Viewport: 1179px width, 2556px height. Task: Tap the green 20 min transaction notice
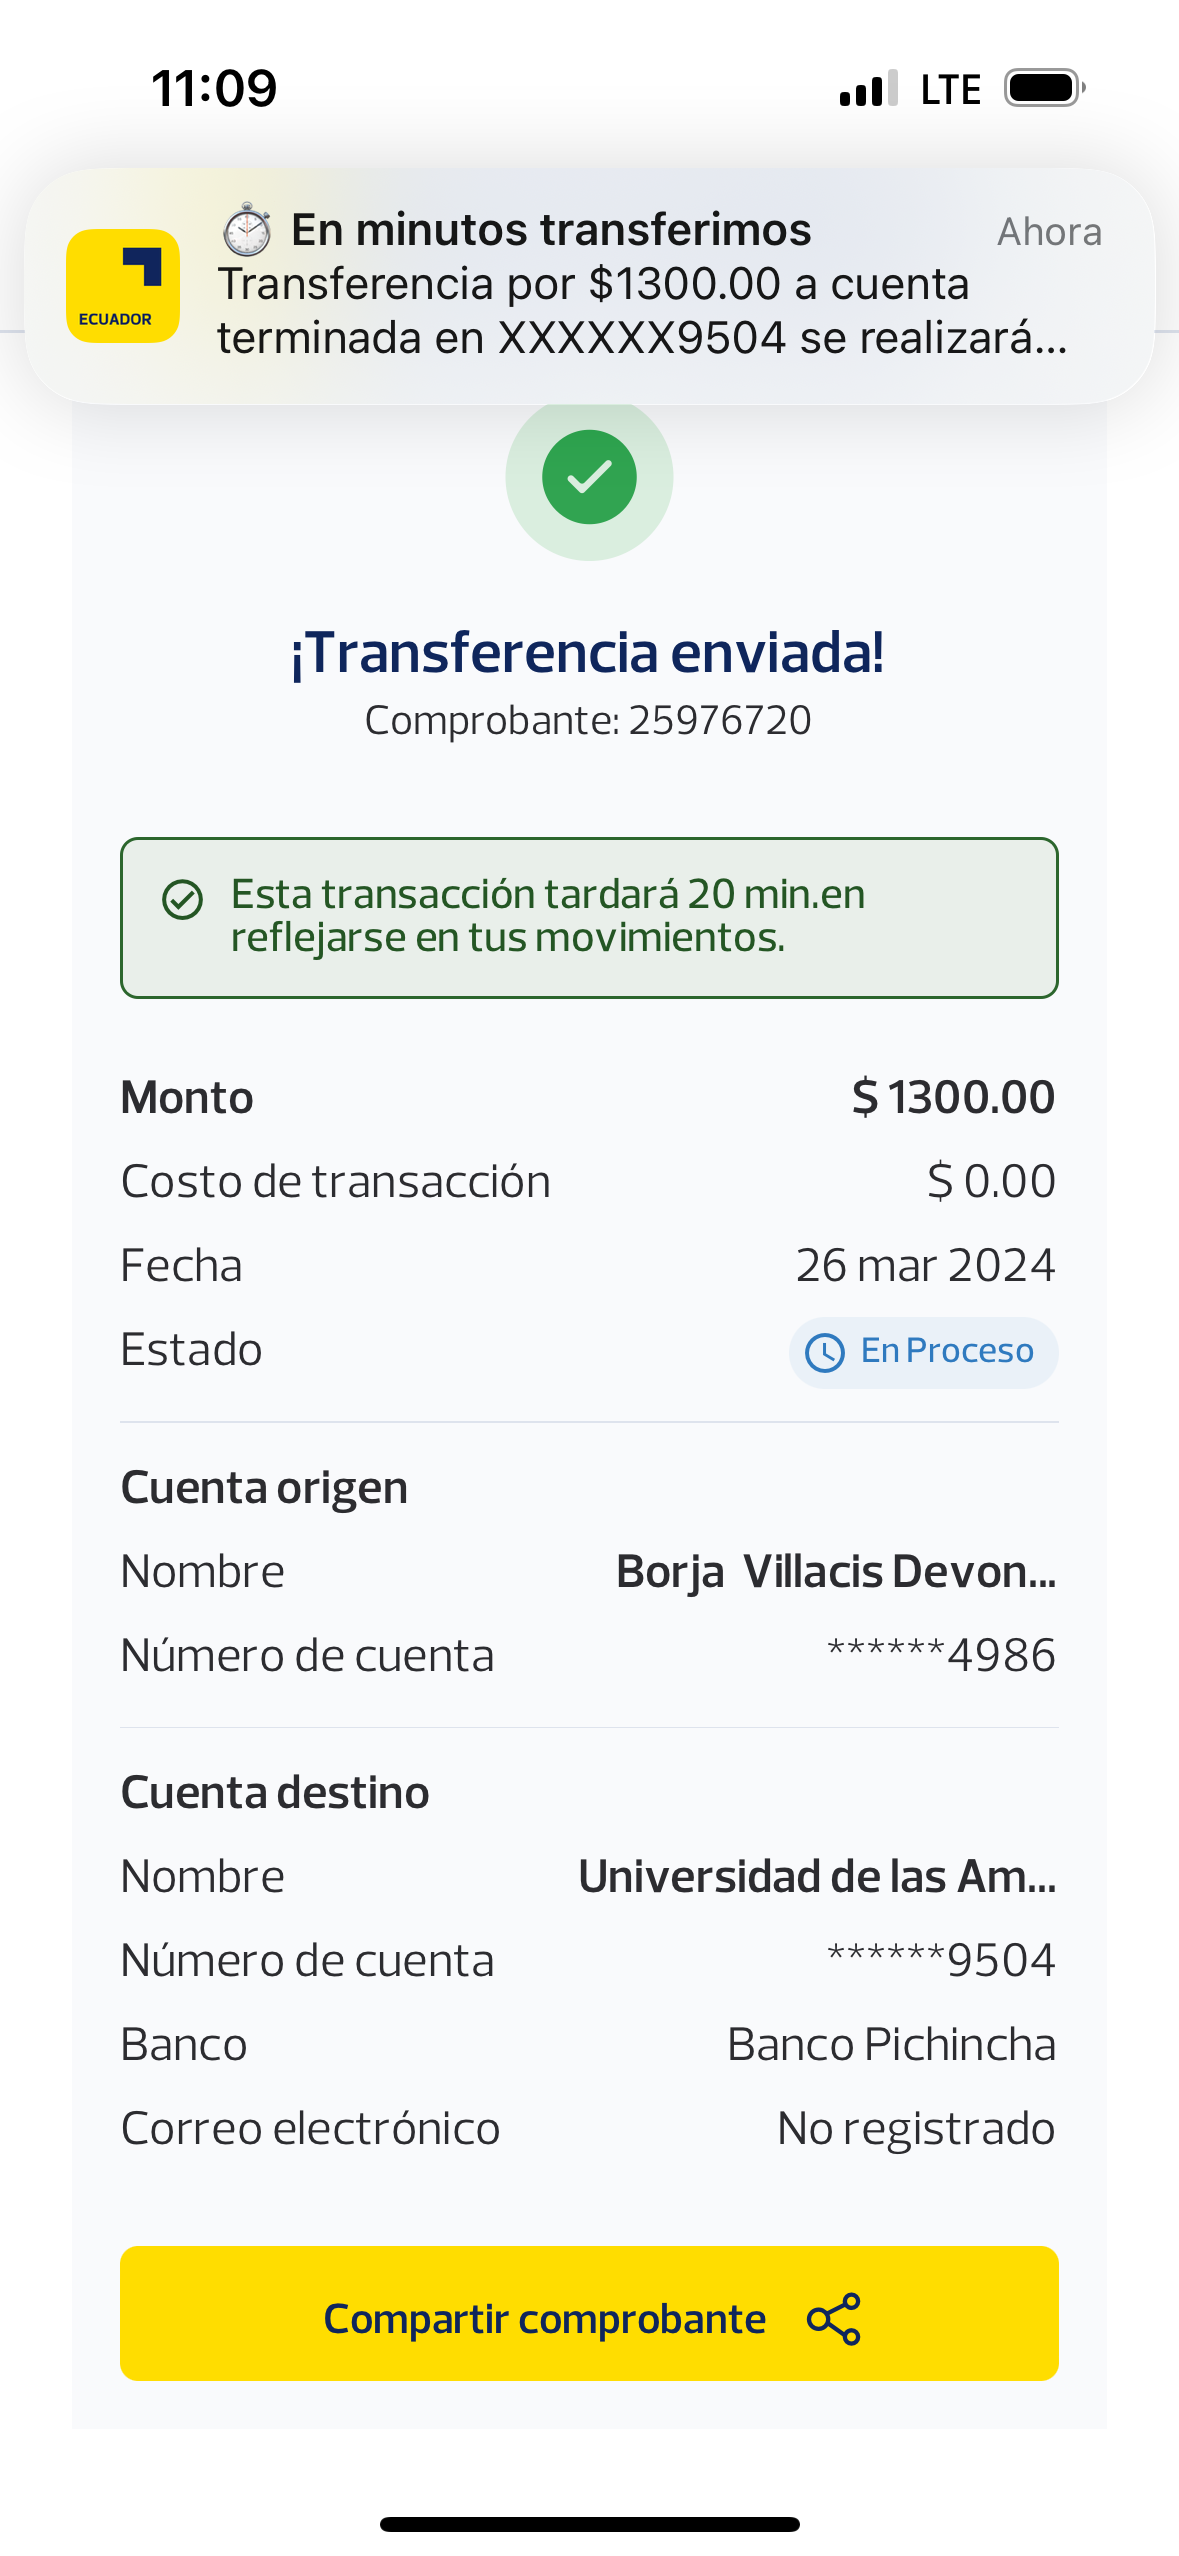coord(589,917)
